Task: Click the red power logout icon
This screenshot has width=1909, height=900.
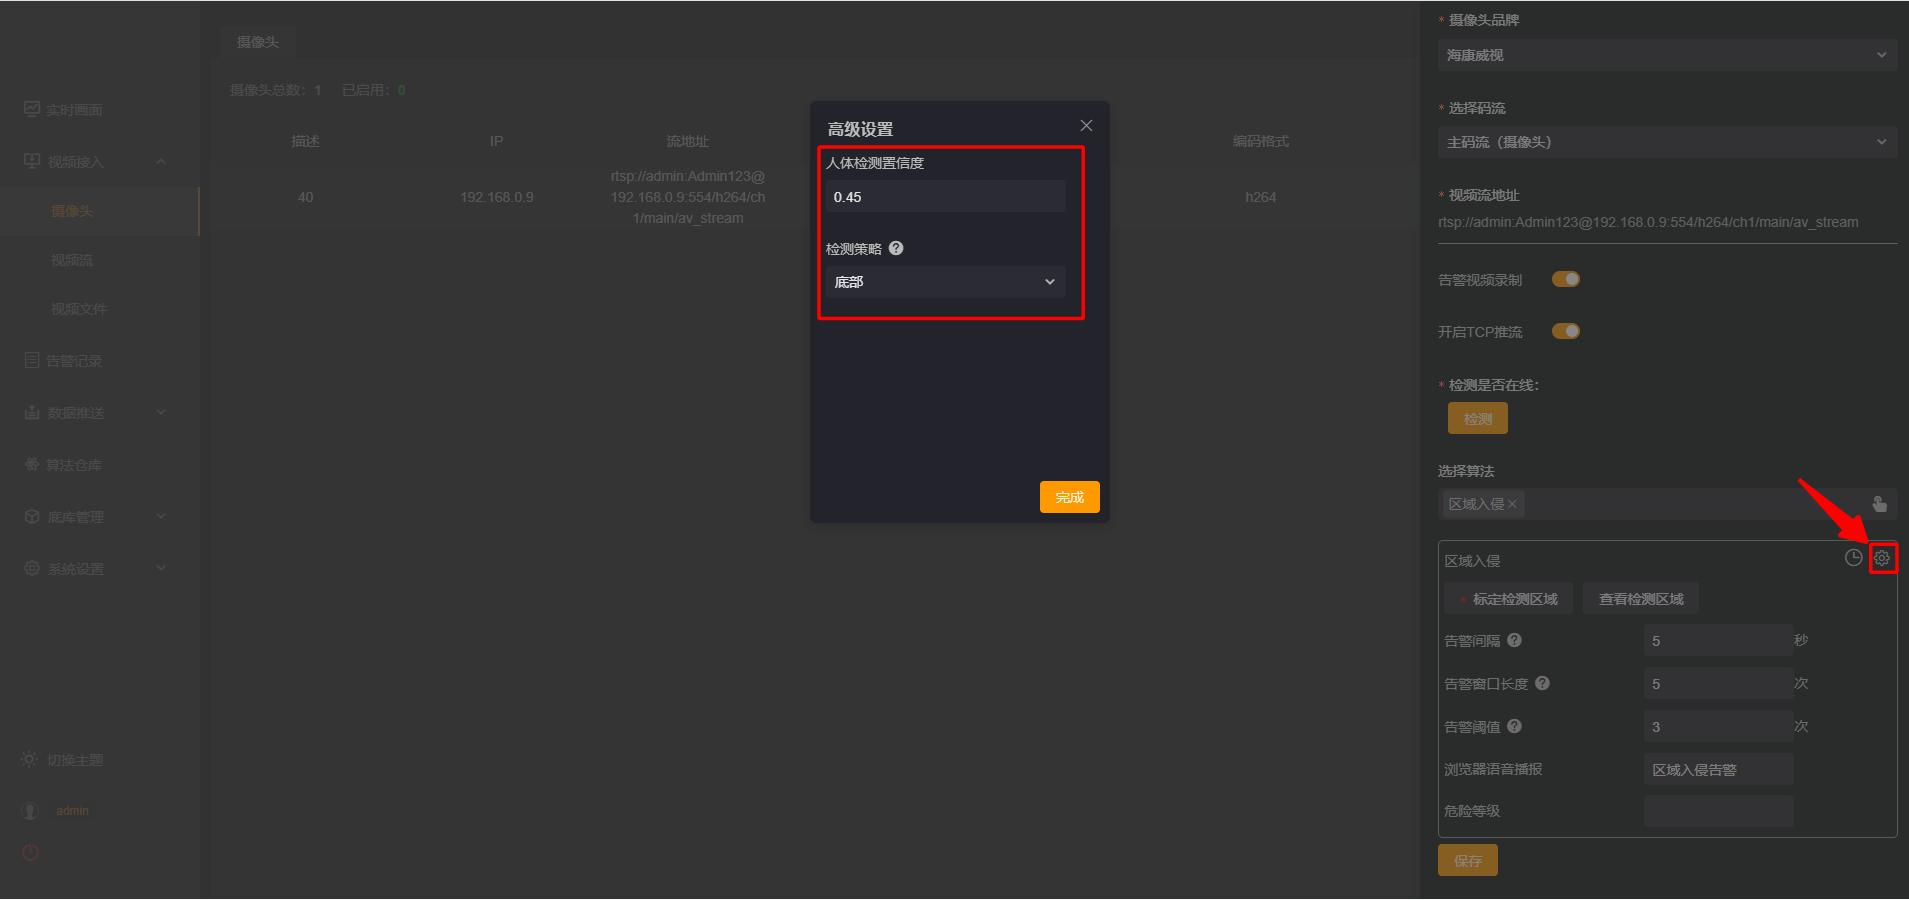Action: coord(30,852)
